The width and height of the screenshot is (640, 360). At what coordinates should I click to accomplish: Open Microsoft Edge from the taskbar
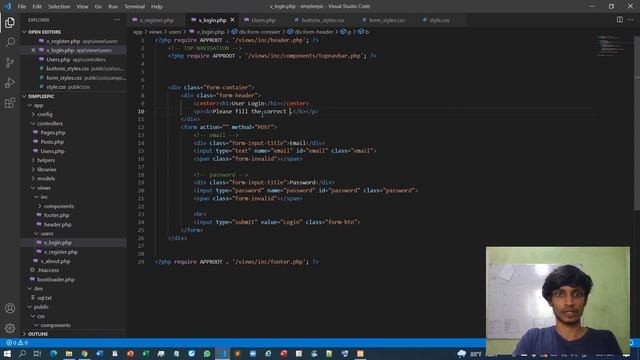pyautogui.click(x=53, y=353)
